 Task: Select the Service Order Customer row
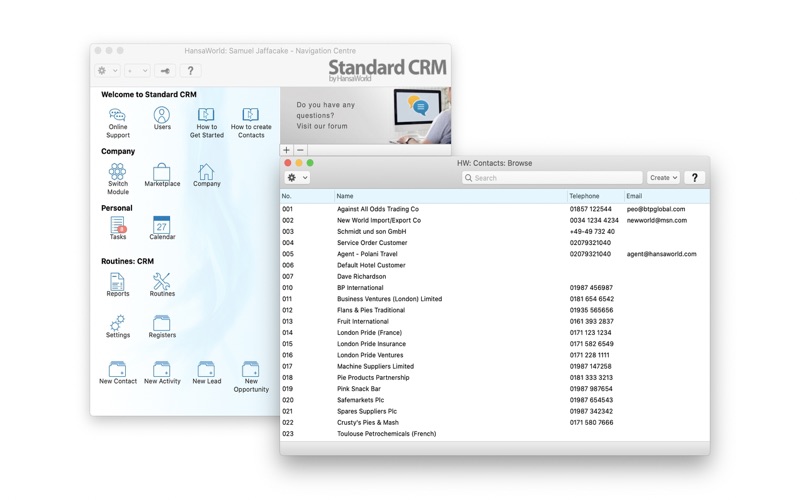coord(494,243)
